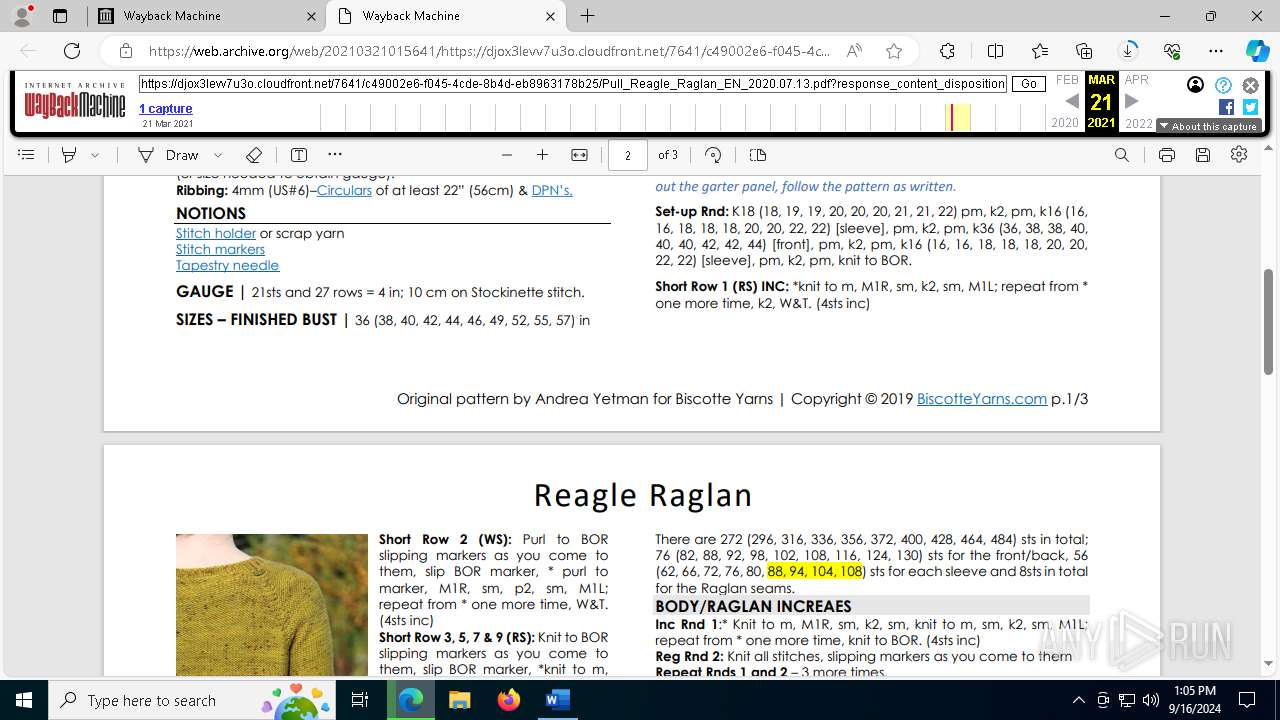Toggle split screen view
Viewport: 1280px width, 720px height.
click(x=995, y=51)
